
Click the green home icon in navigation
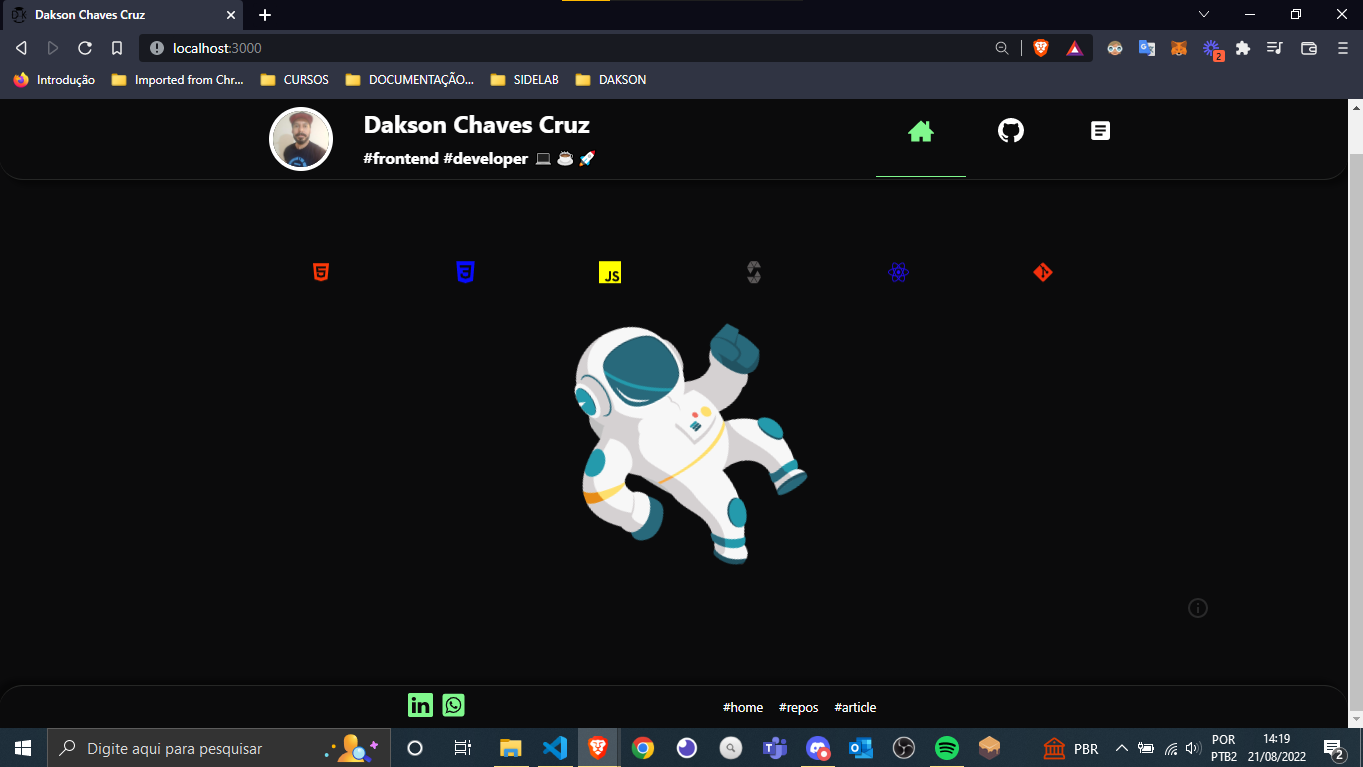(920, 130)
